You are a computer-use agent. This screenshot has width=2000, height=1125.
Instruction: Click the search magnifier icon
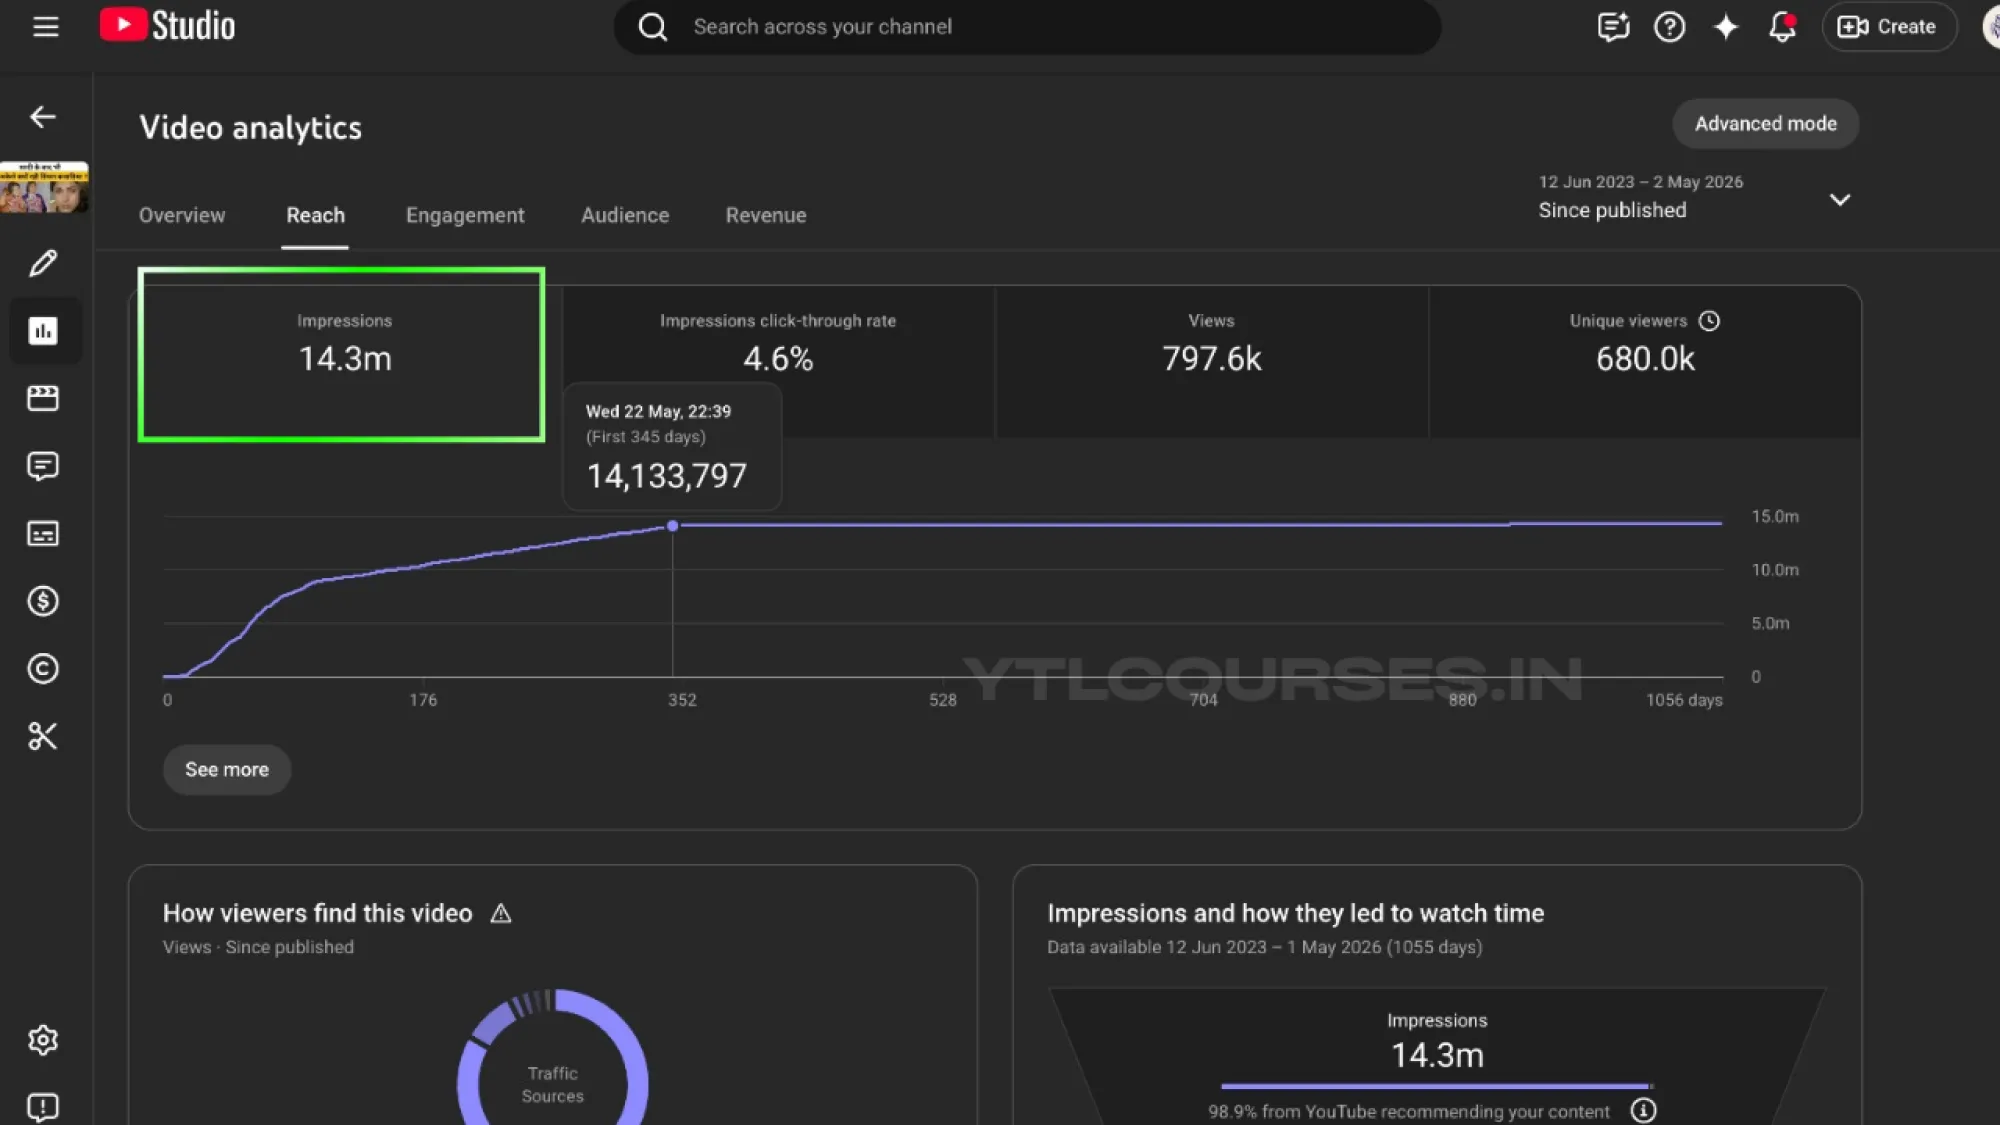pyautogui.click(x=653, y=27)
